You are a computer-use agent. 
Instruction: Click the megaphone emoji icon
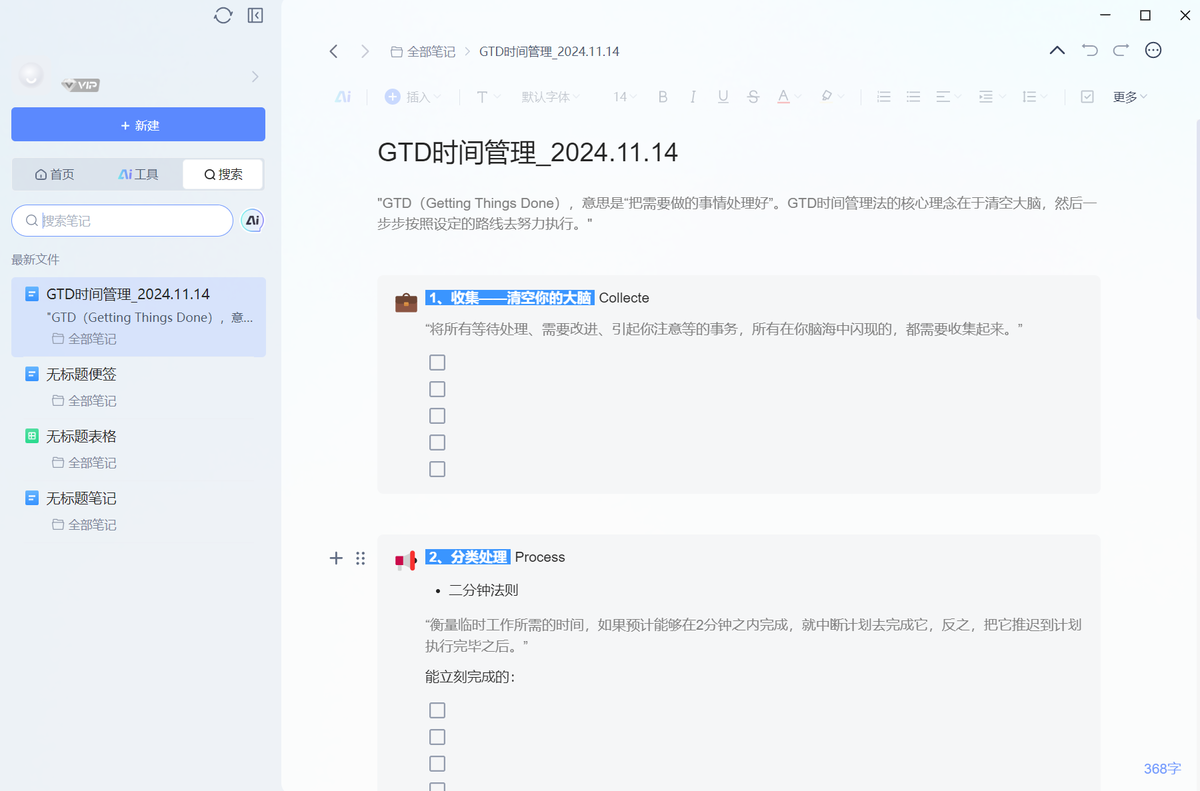click(406, 561)
